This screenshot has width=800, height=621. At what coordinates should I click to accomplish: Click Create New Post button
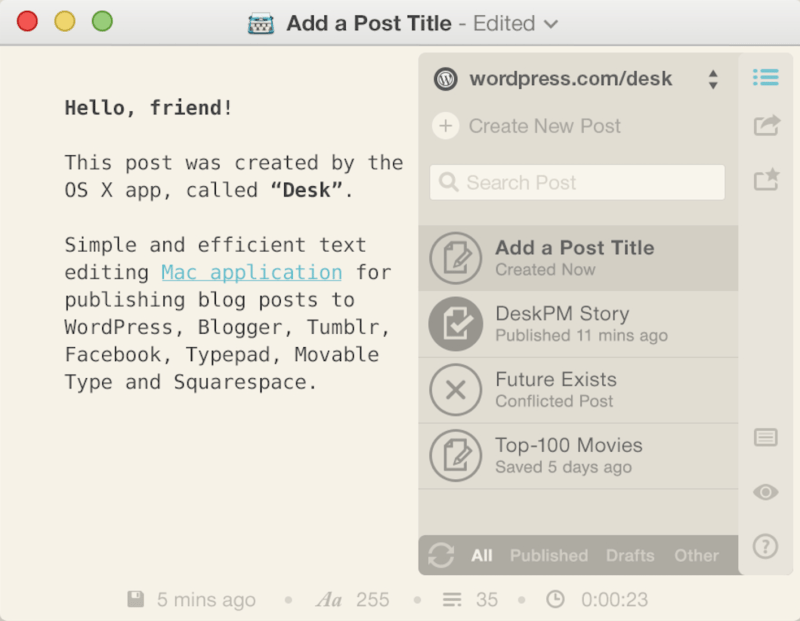pos(527,126)
